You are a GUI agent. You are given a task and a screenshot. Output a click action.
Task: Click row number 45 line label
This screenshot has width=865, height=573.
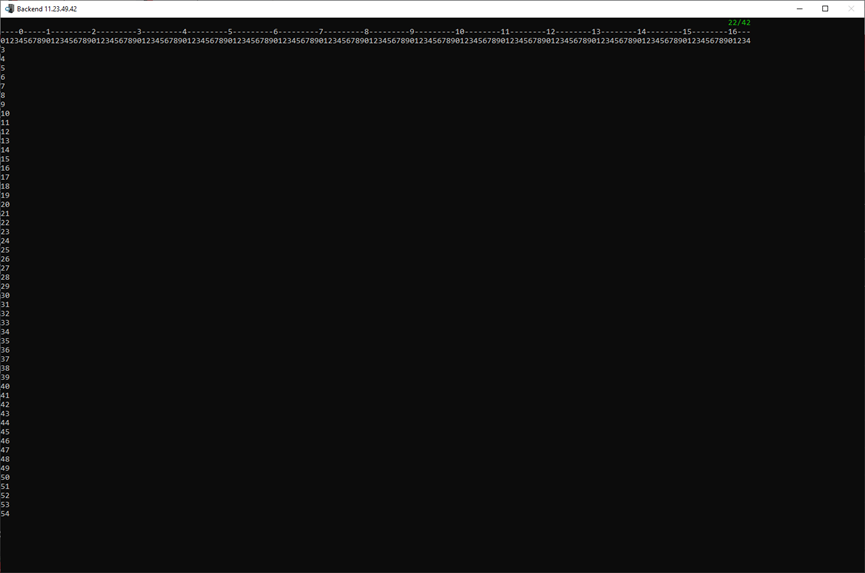point(5,432)
